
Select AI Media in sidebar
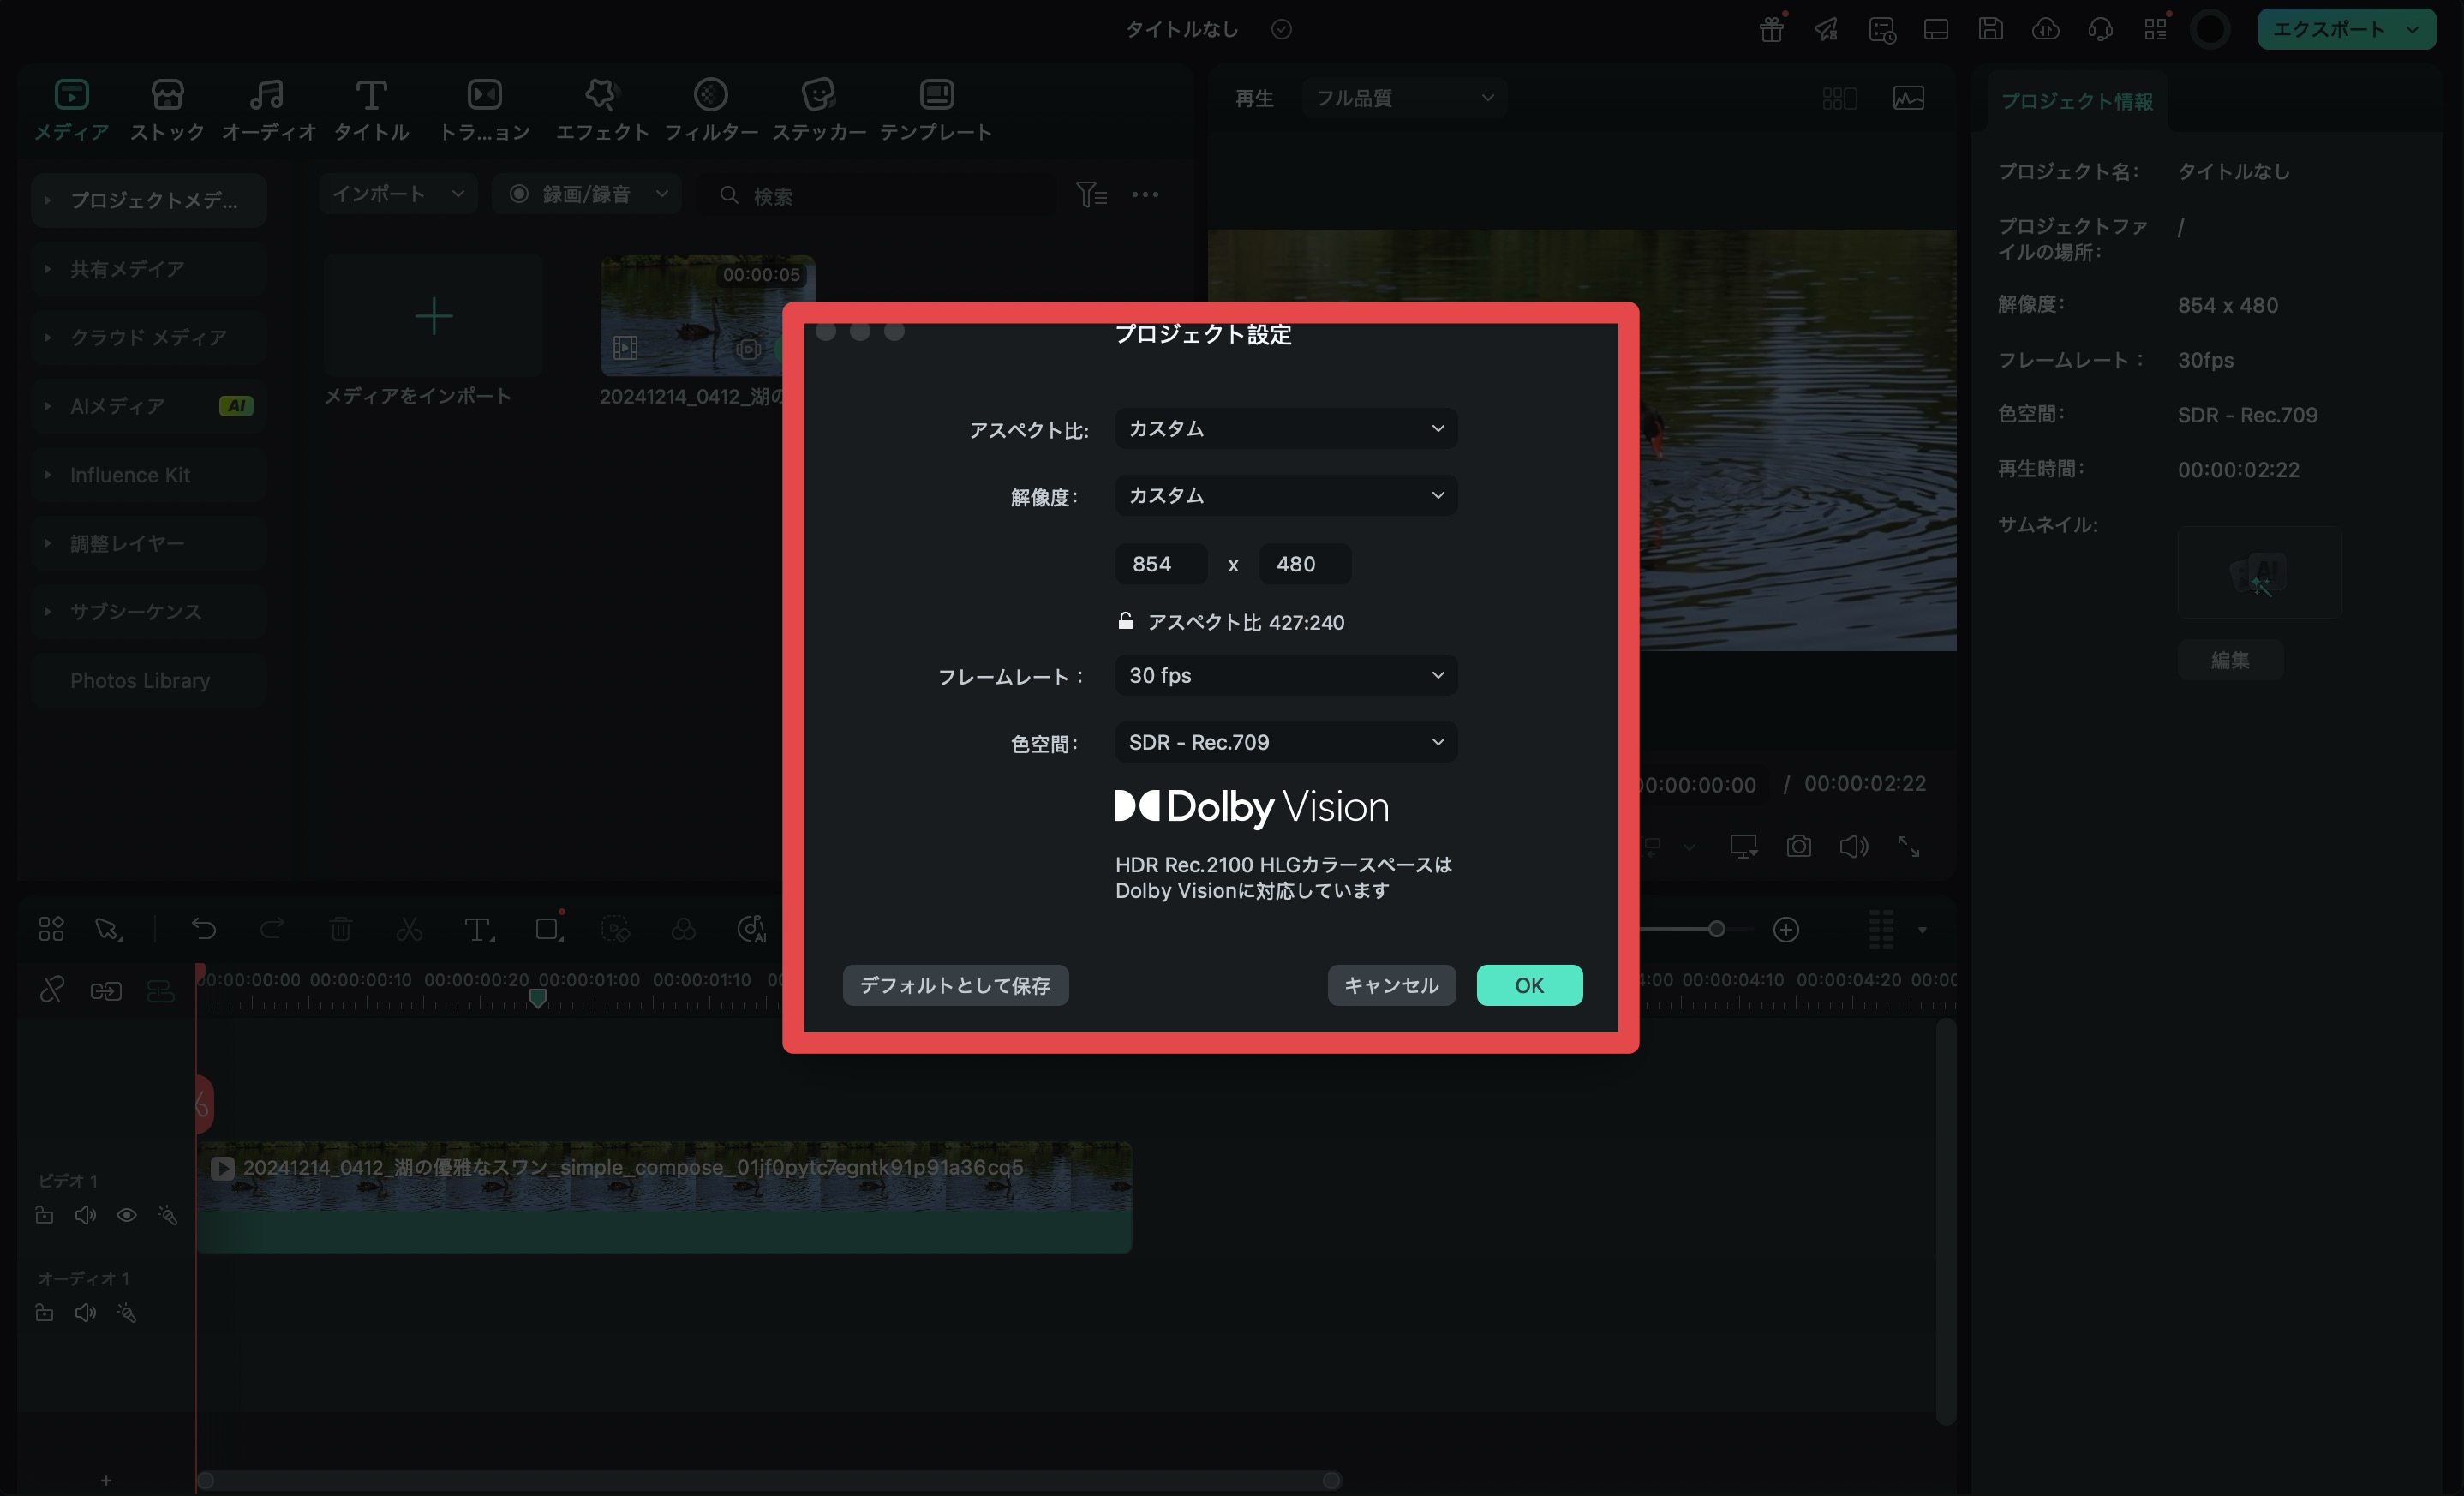pyautogui.click(x=148, y=406)
